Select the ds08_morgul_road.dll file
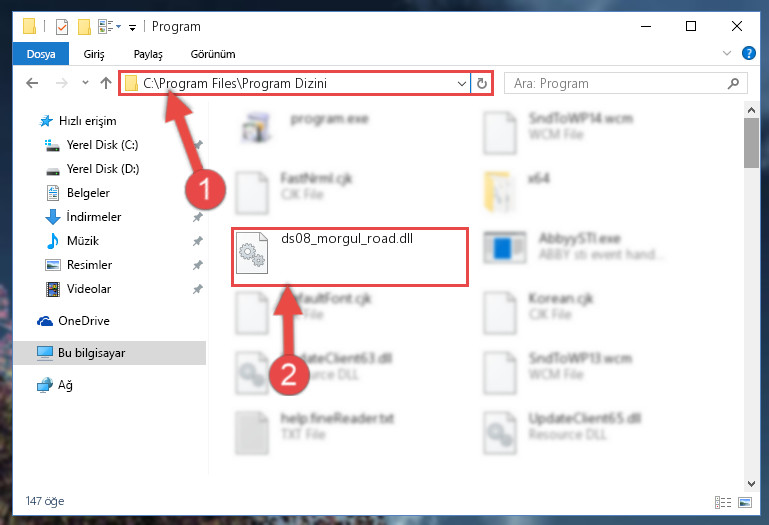769x525 pixels. pos(350,257)
